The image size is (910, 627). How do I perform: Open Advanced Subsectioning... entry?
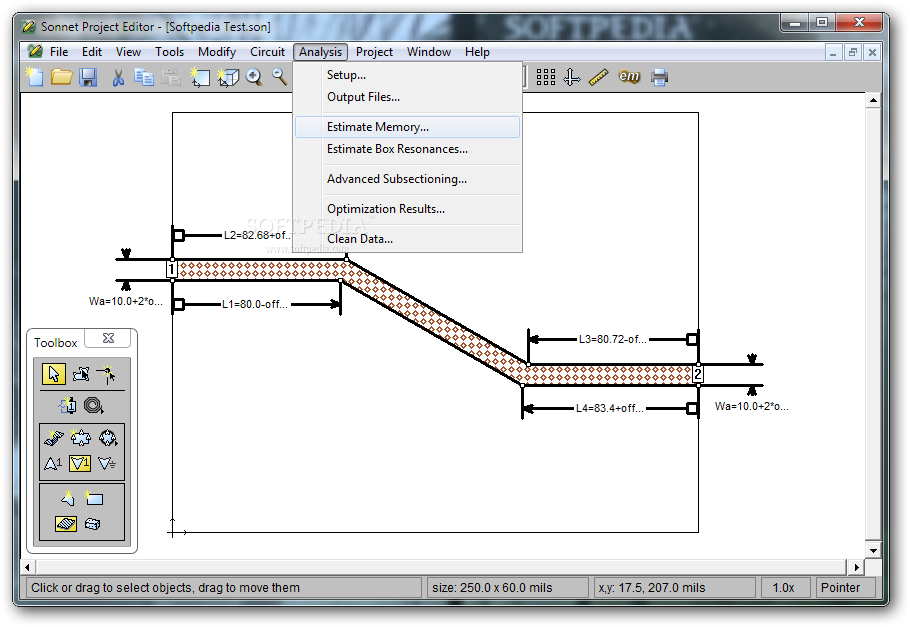tap(407, 179)
